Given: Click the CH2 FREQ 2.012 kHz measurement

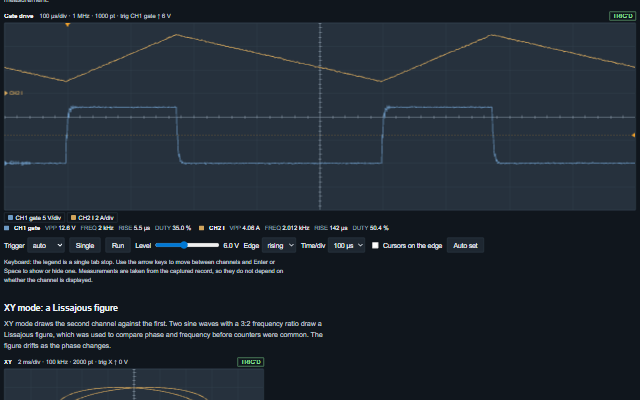Looking at the screenshot, I should pos(287,228).
